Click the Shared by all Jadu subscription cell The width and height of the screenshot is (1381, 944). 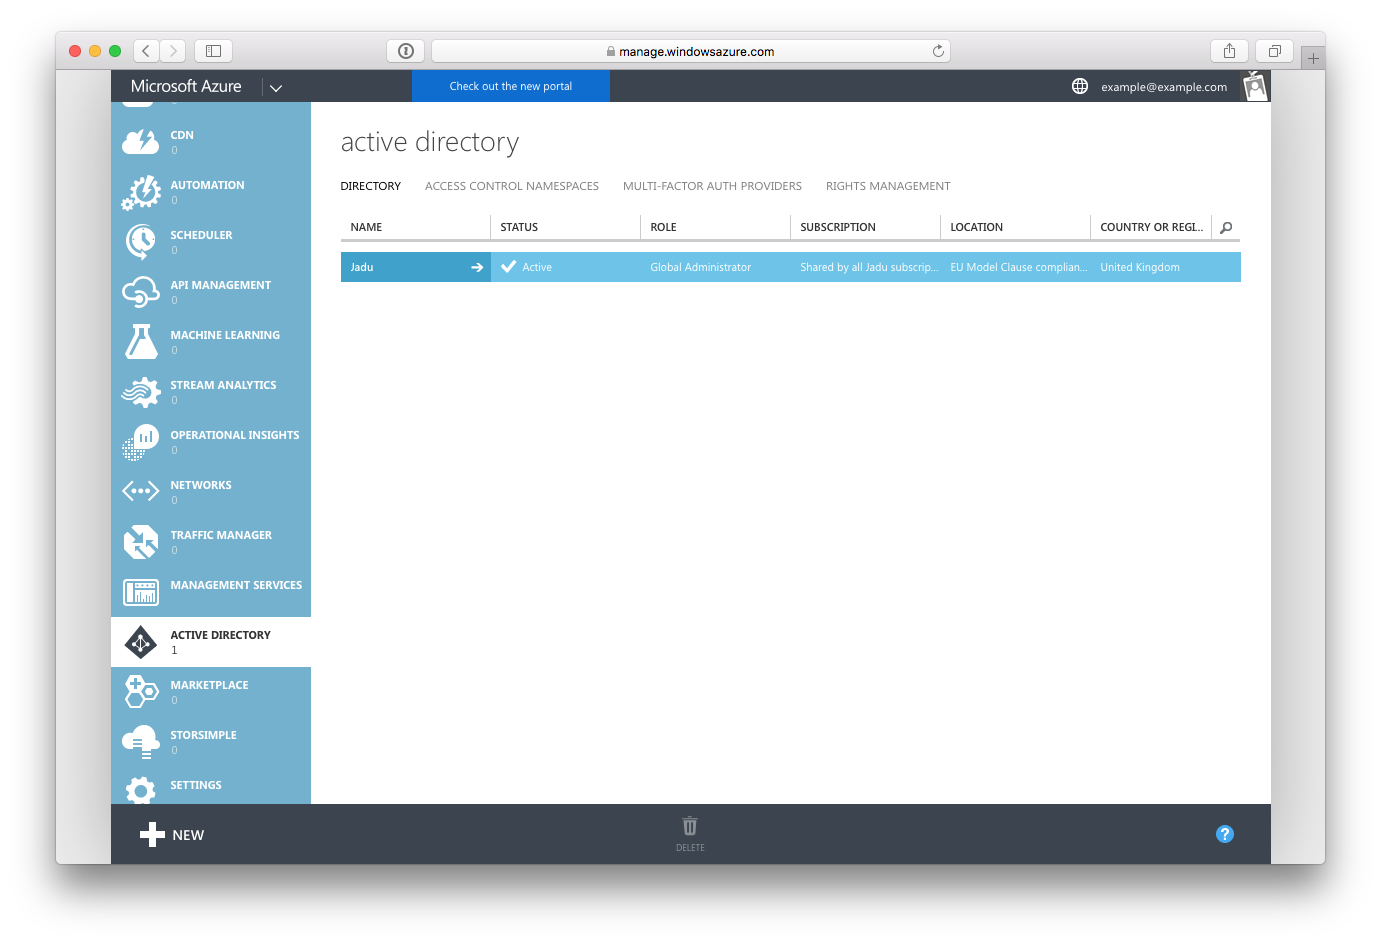(865, 267)
